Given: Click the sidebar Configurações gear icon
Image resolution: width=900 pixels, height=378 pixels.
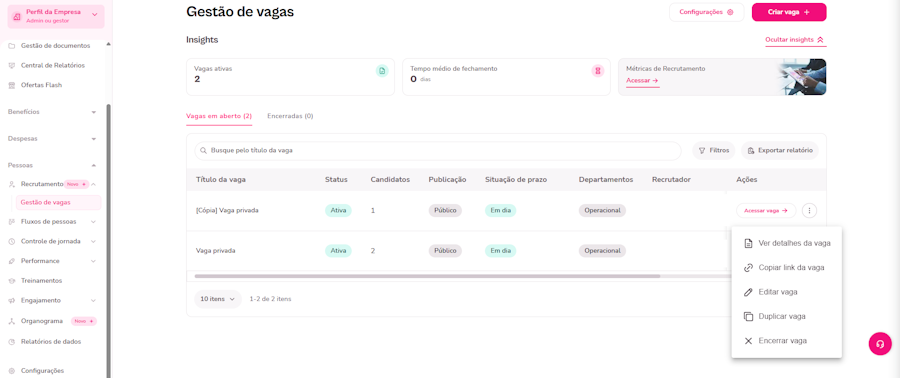Looking at the screenshot, I should tap(11, 371).
